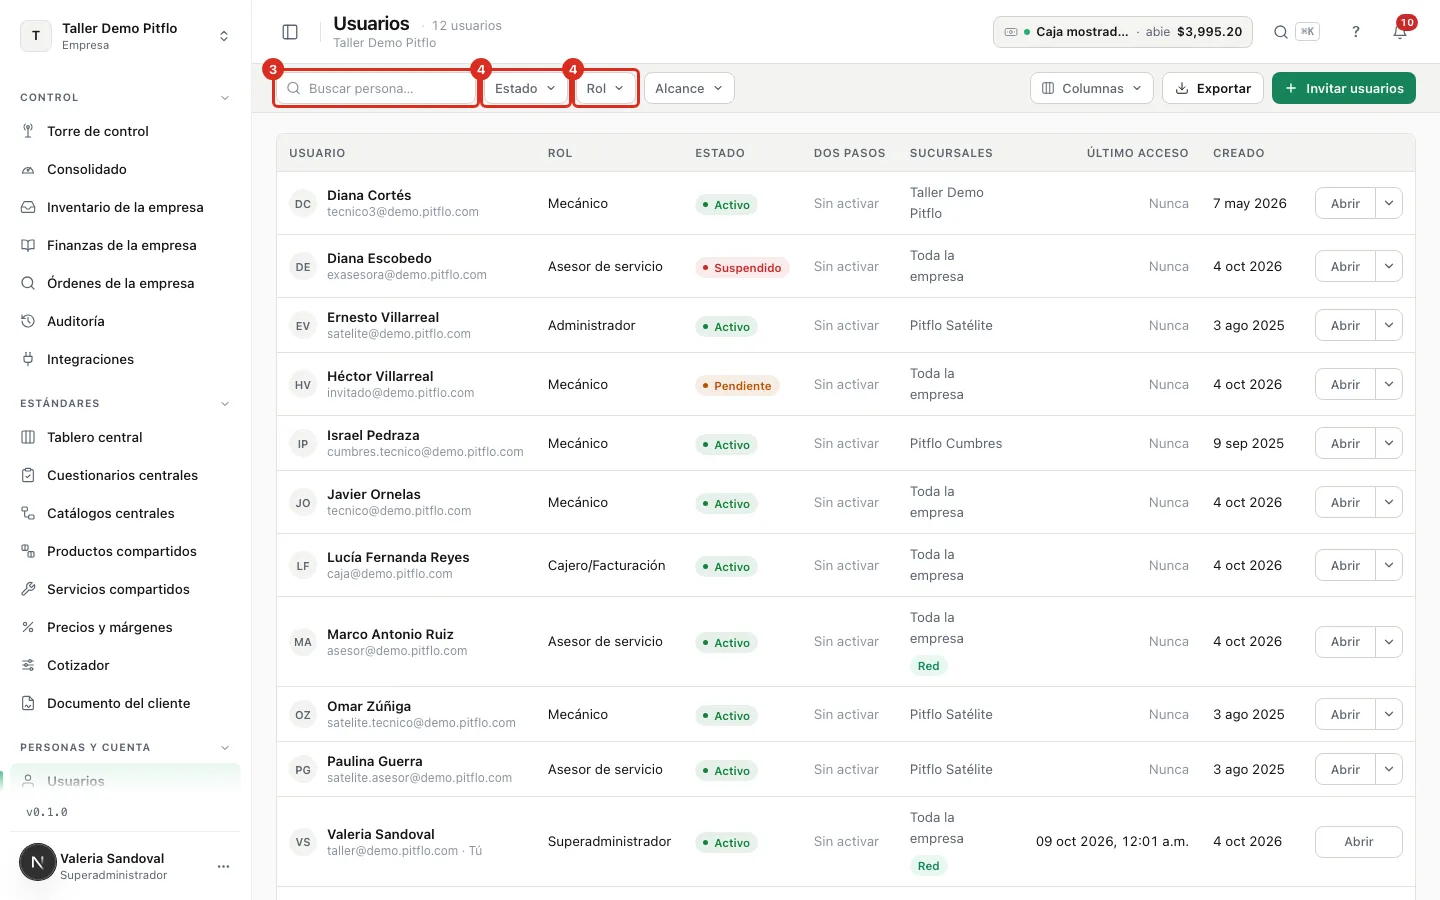Open the Caja mostrador cash status pill
Screen dimensions: 1440x900
tap(1123, 32)
